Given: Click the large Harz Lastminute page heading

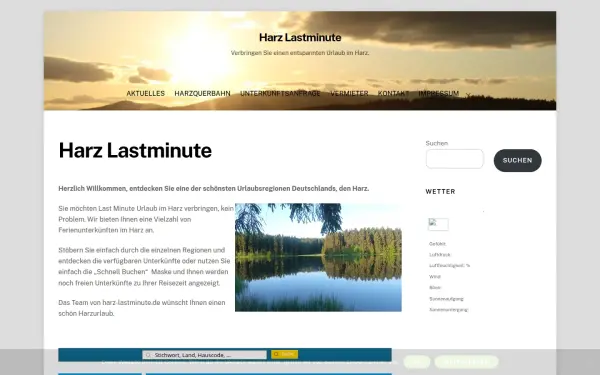Looking at the screenshot, I should click(x=135, y=150).
